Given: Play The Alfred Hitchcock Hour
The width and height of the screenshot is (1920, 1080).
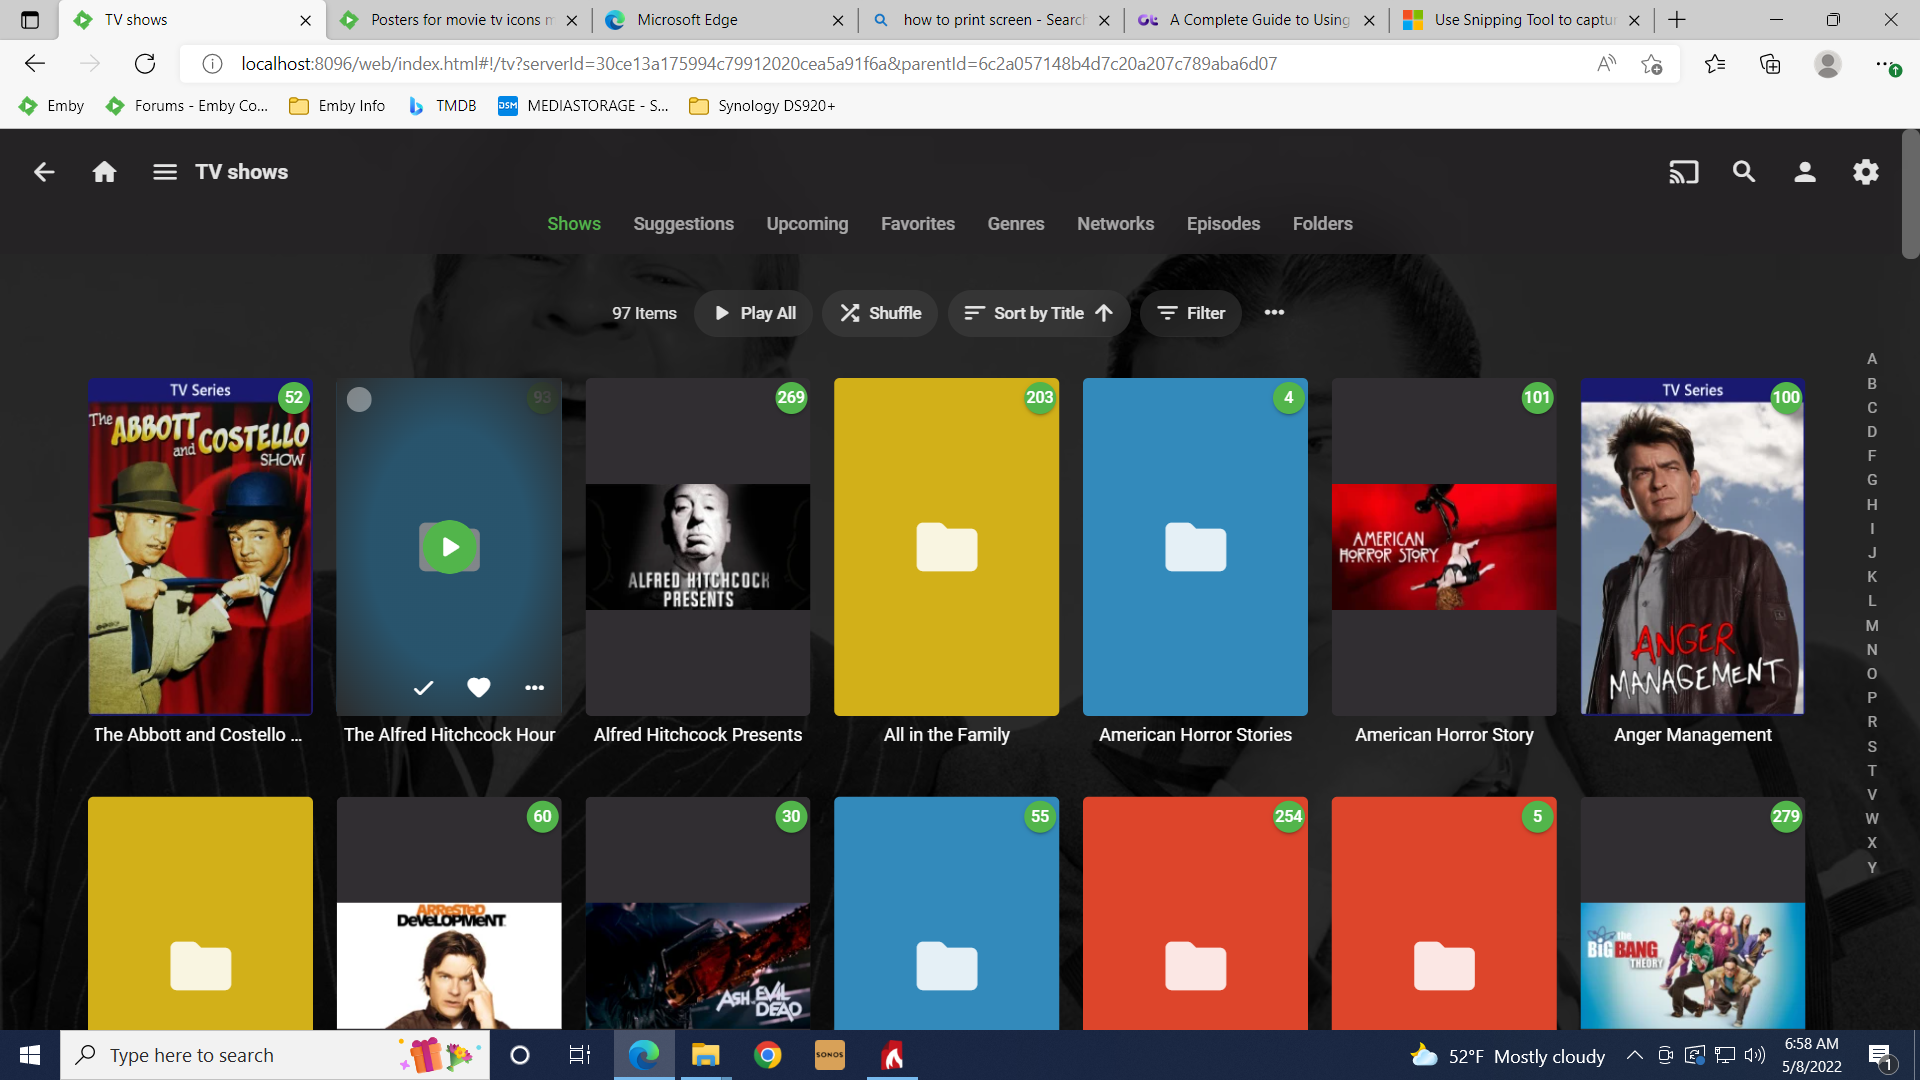Looking at the screenshot, I should pyautogui.click(x=449, y=547).
